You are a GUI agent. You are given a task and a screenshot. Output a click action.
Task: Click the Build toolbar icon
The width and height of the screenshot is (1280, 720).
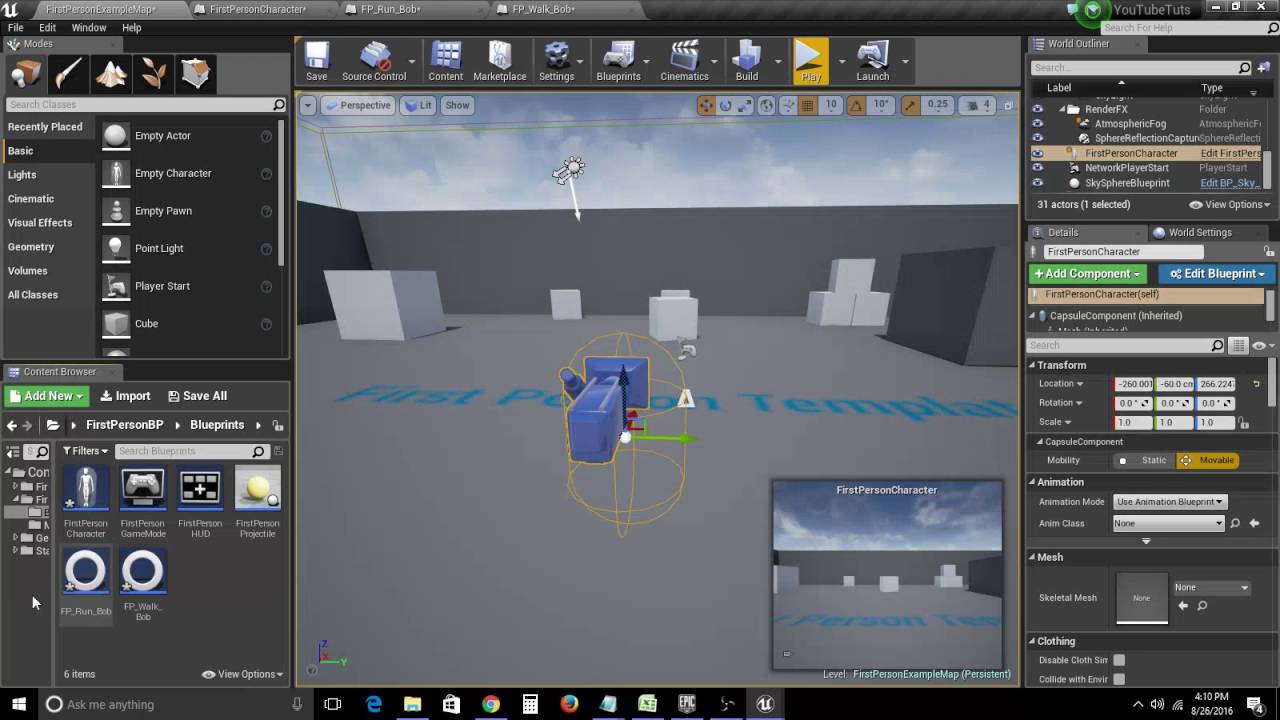tap(747, 61)
